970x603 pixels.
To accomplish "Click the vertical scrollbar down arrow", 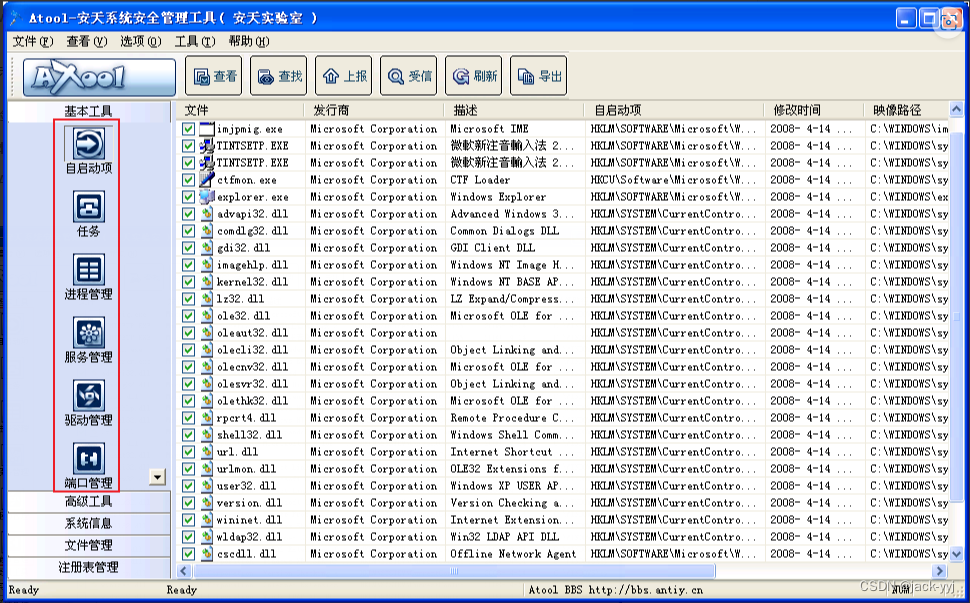I will point(956,554).
